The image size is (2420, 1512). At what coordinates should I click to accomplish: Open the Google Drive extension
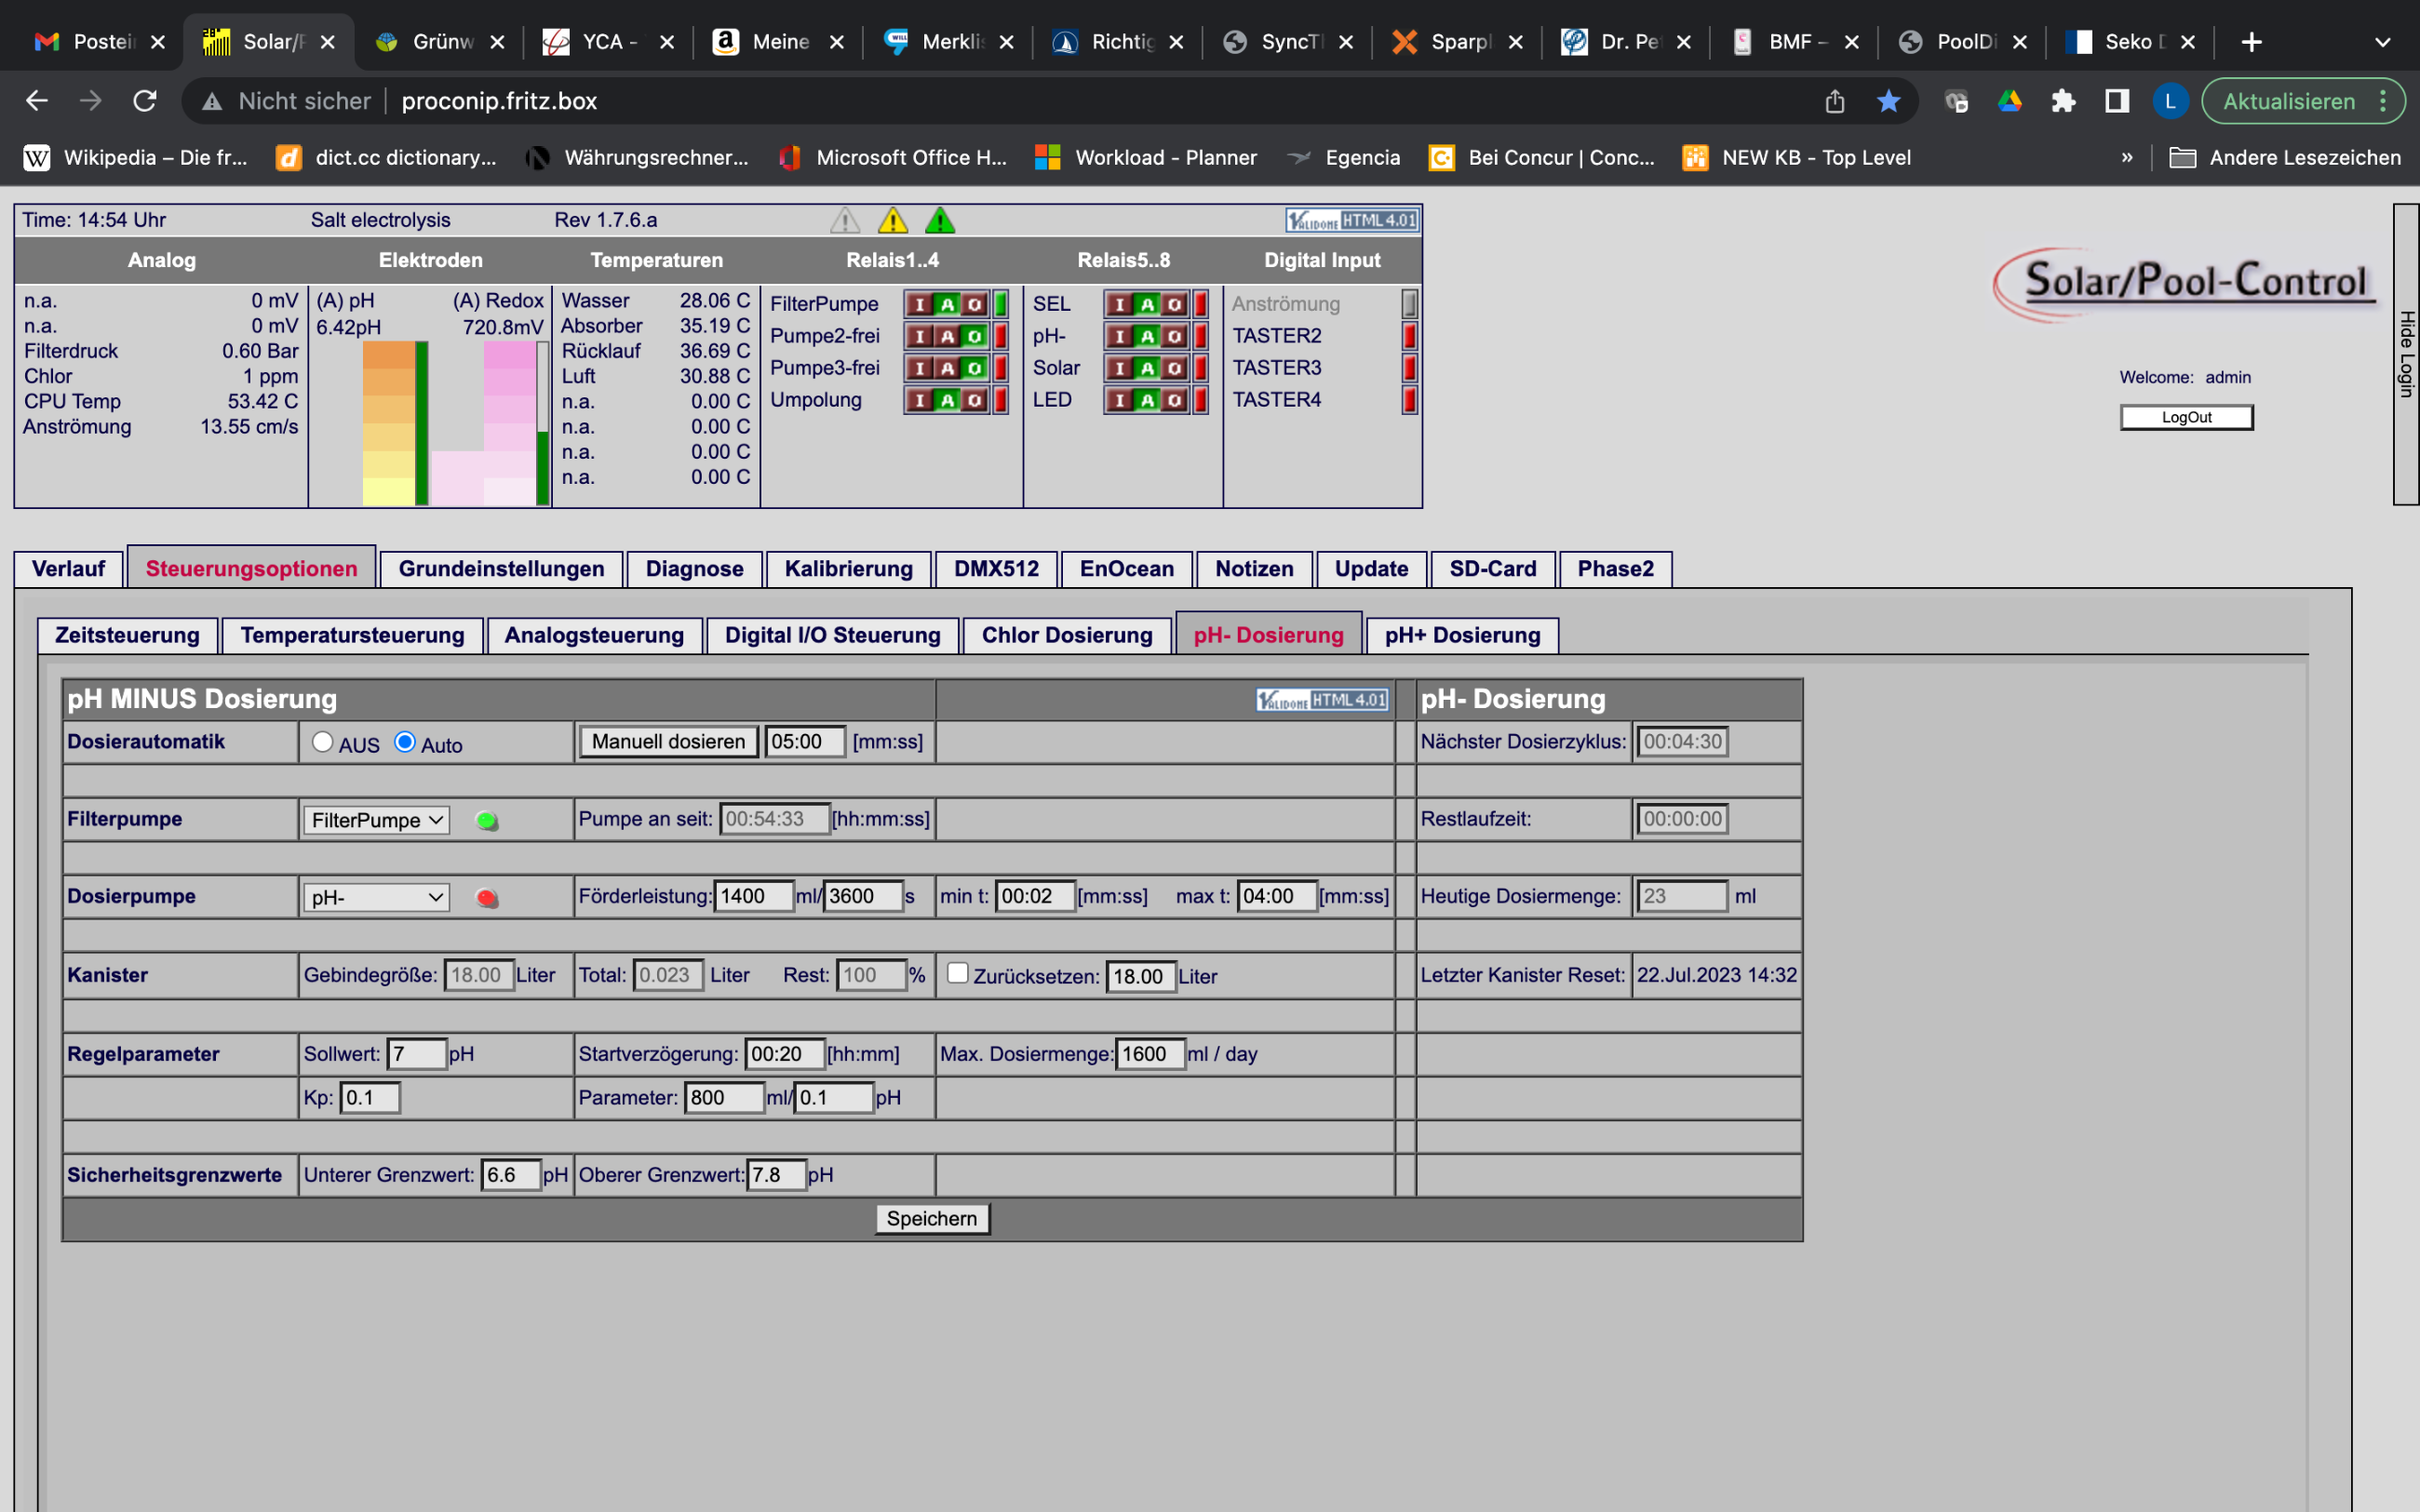click(2010, 101)
